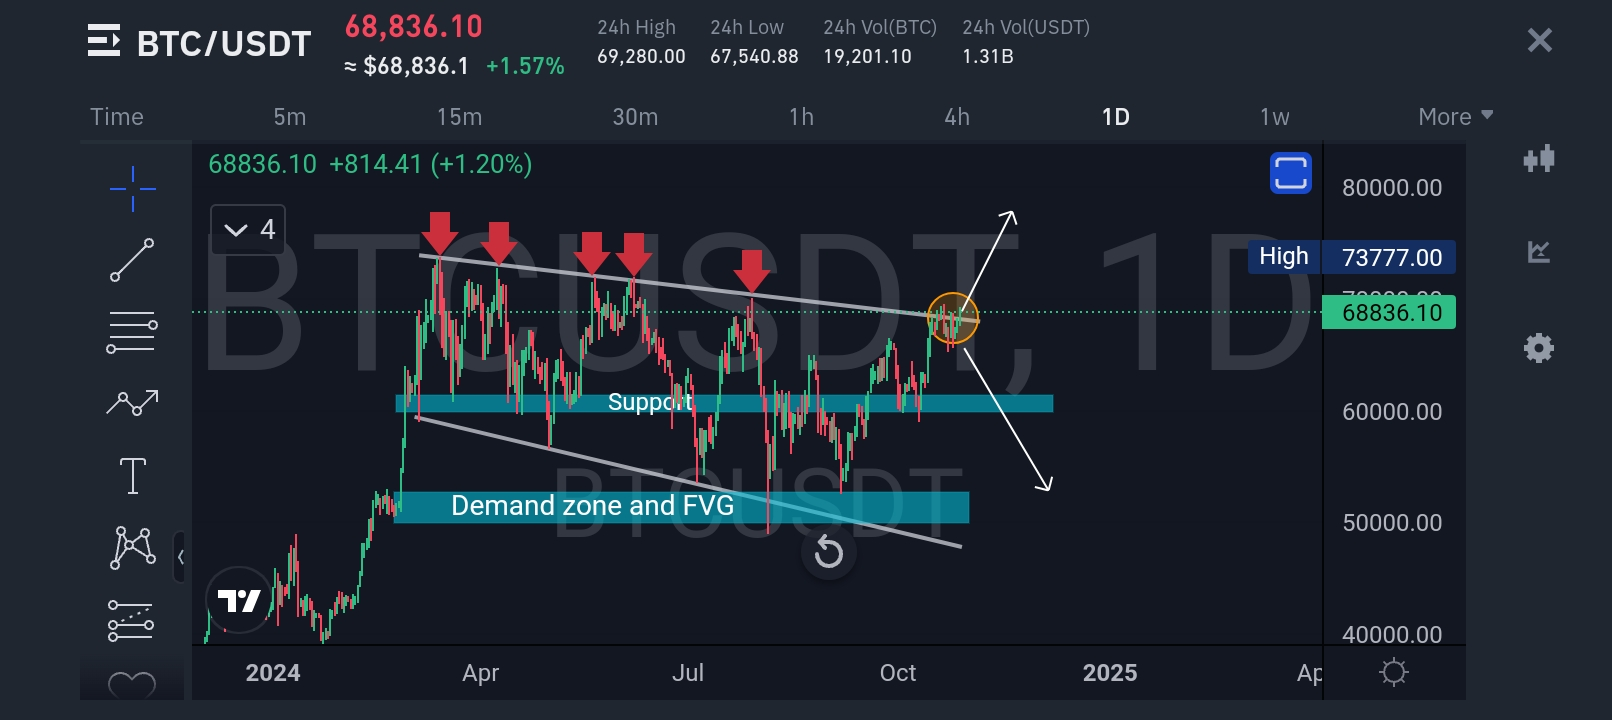Open TradingView logo link

239,600
